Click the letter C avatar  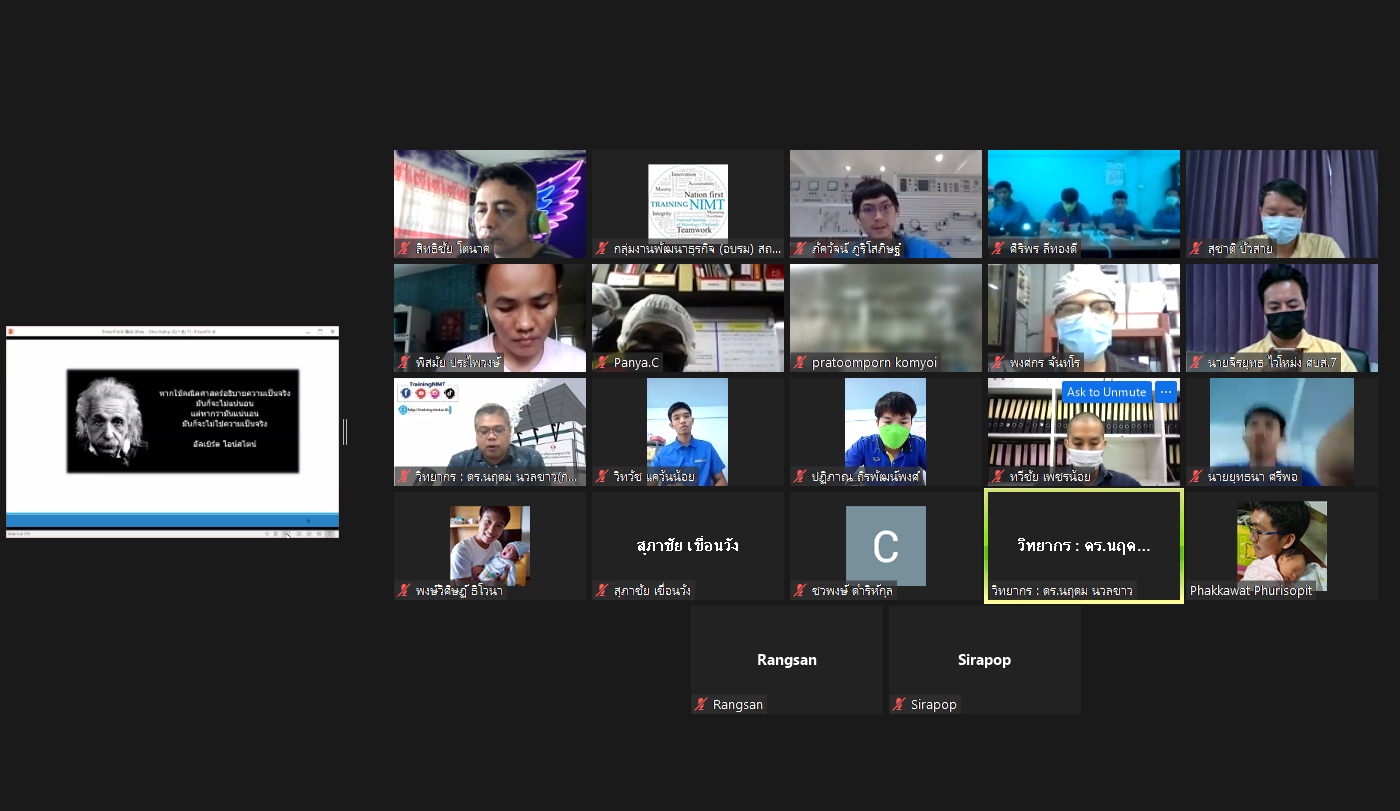[x=885, y=546]
